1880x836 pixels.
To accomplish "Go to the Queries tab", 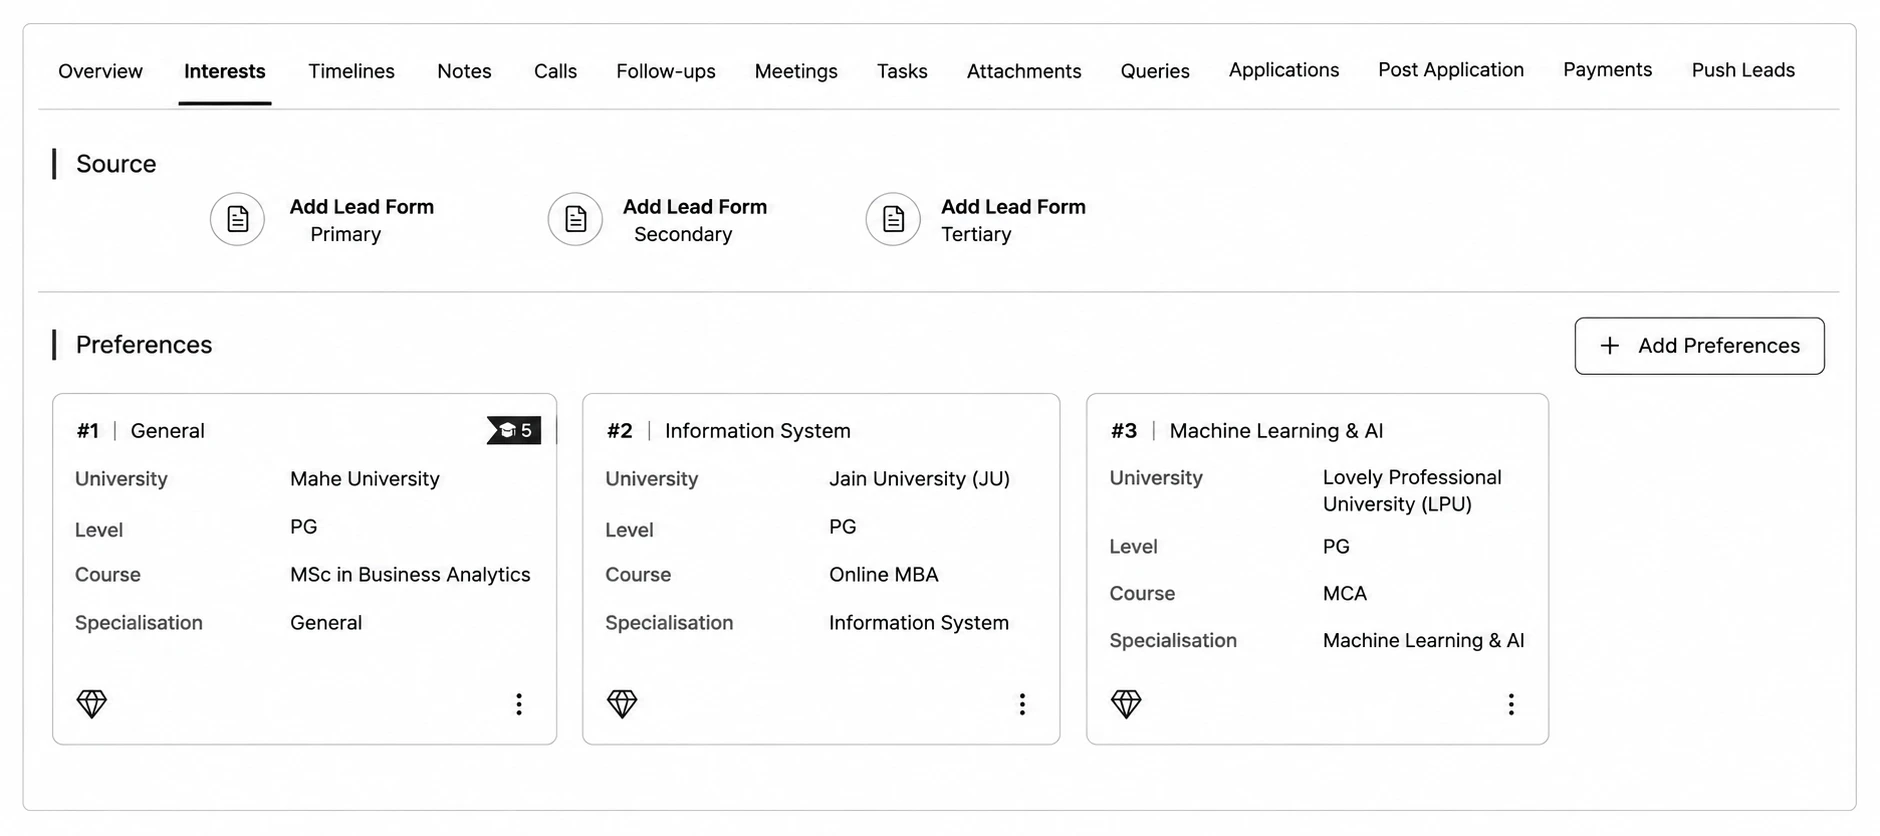I will click(x=1155, y=71).
